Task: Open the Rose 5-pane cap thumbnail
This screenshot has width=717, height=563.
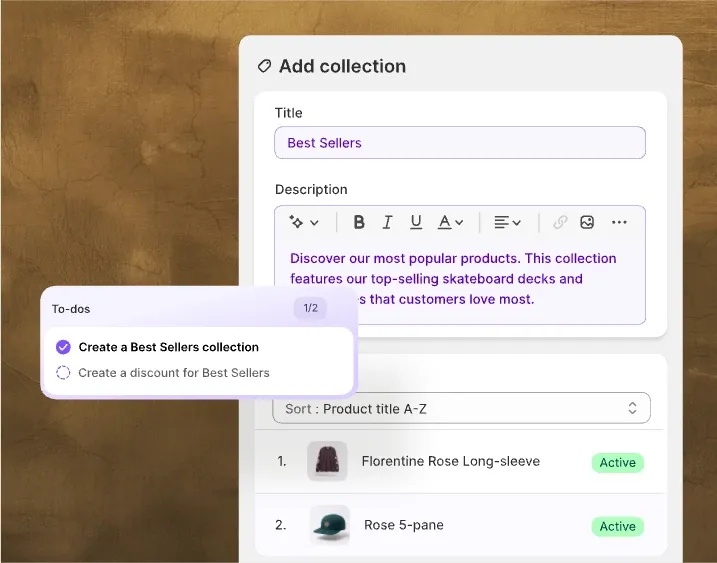Action: [x=328, y=525]
